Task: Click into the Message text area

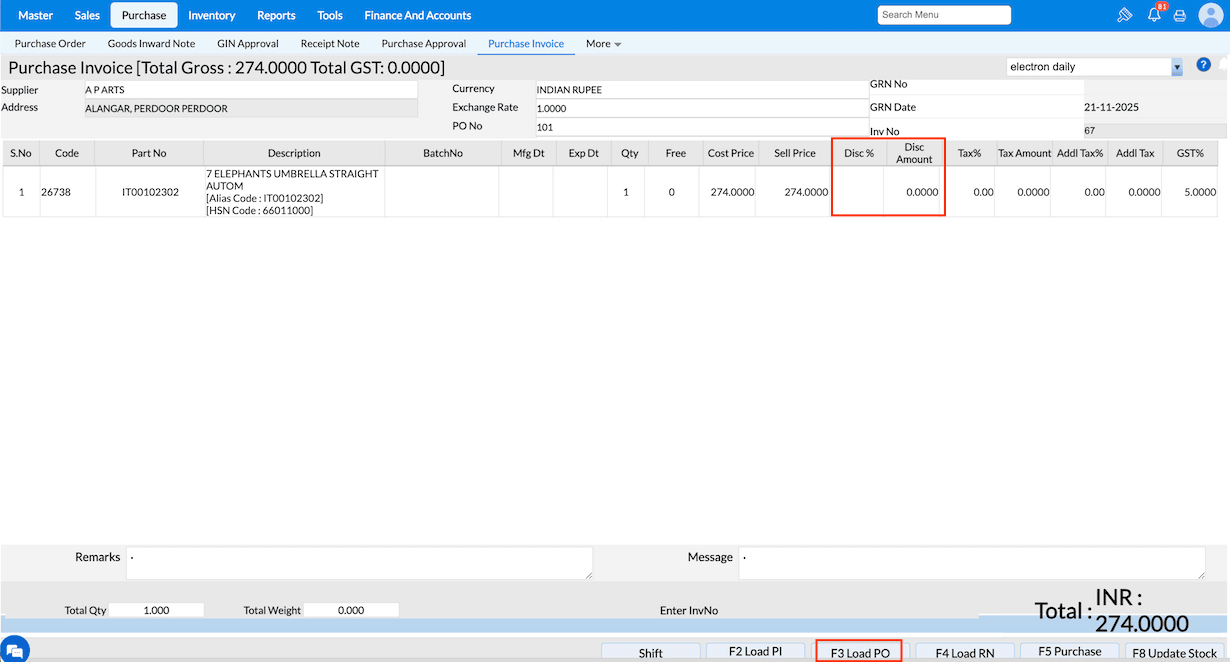Action: tap(972, 563)
